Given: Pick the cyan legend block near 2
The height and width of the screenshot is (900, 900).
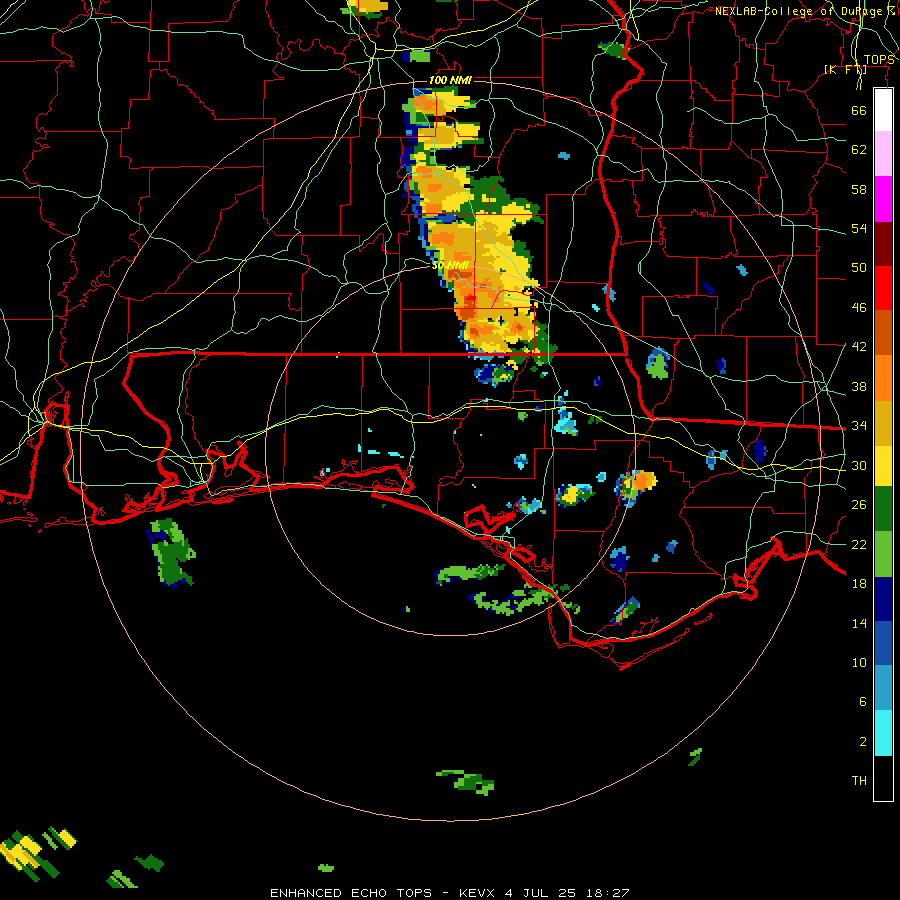Looking at the screenshot, I should click(x=883, y=732).
